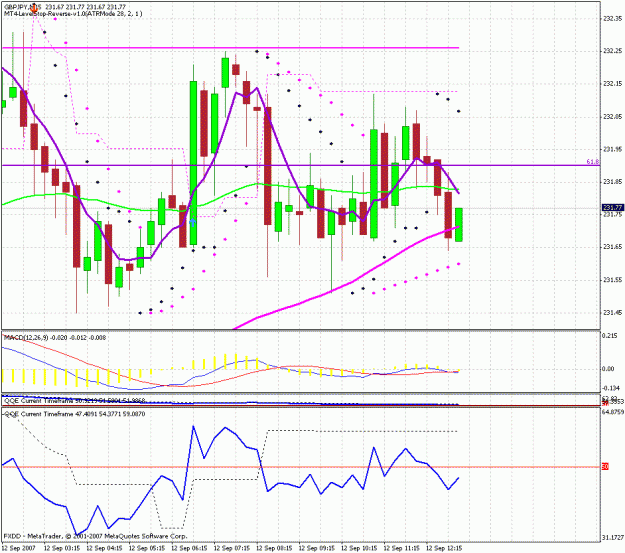This screenshot has width=625, height=553.
Task: Select the 231.95 price axis label
Action: (612, 149)
